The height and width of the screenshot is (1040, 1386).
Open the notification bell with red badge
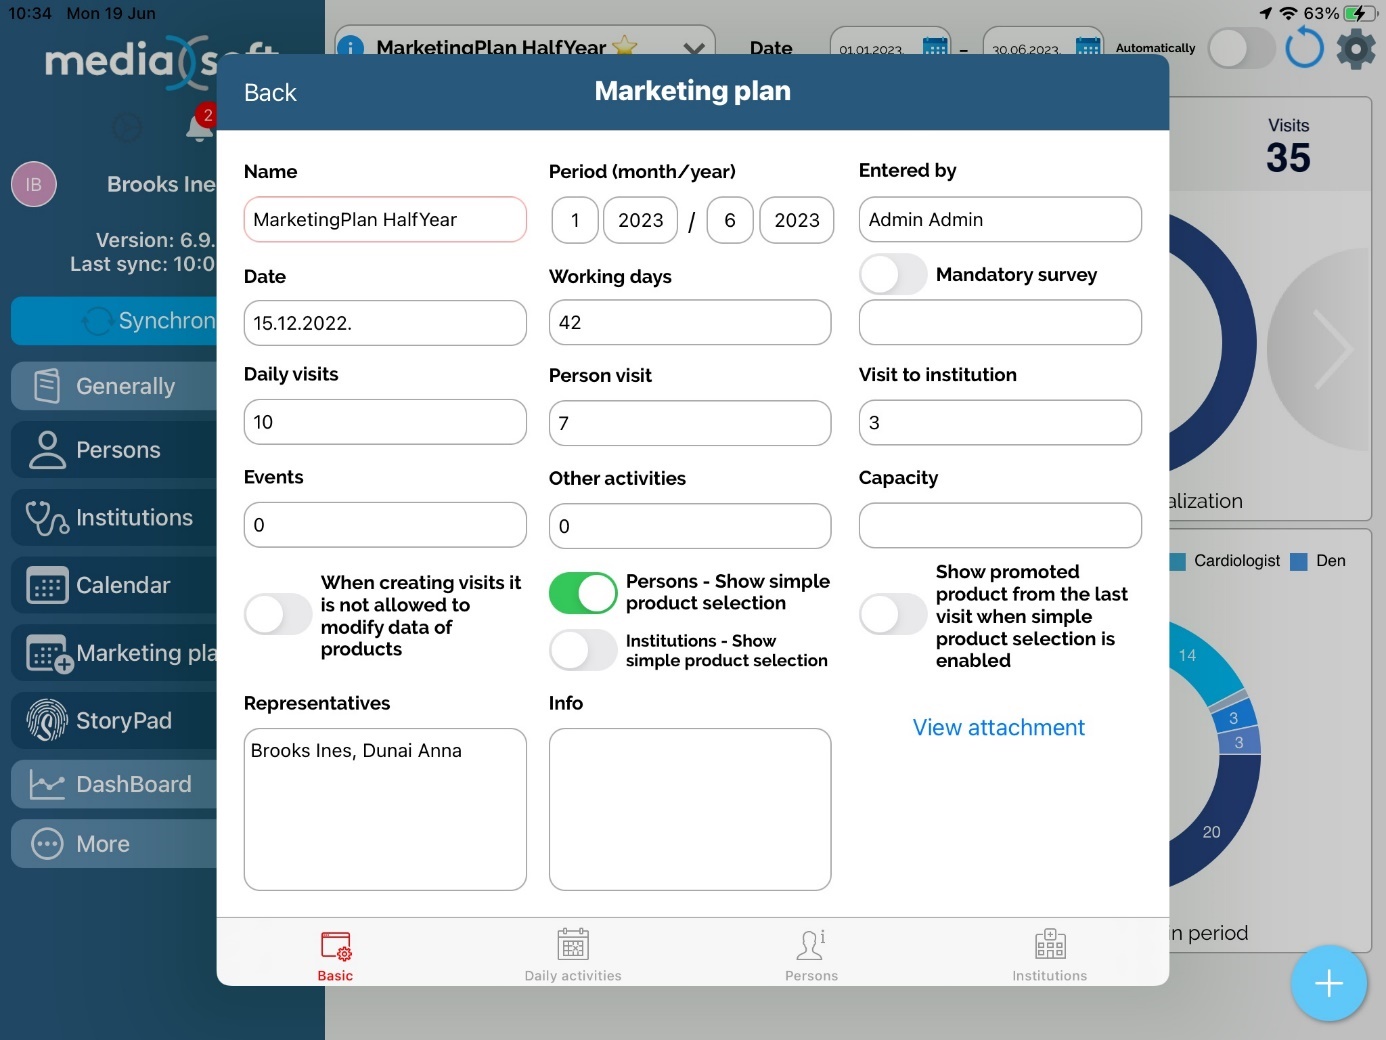[x=198, y=127]
